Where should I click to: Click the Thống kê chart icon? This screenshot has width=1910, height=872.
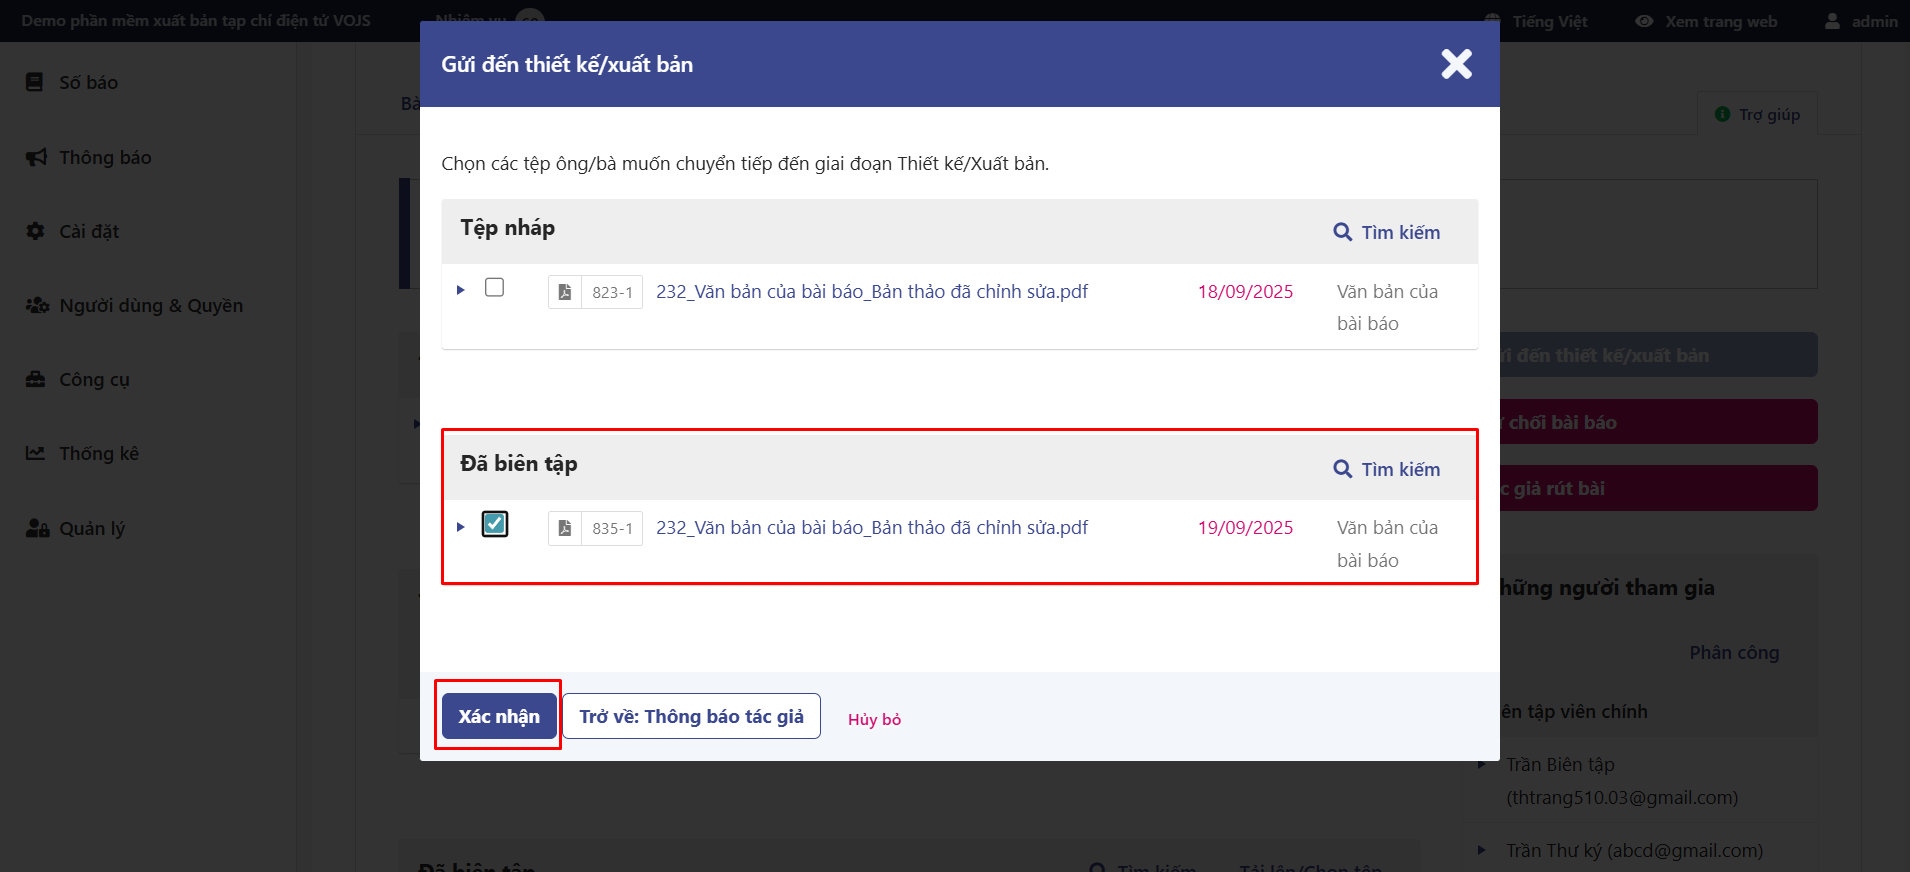pos(36,453)
